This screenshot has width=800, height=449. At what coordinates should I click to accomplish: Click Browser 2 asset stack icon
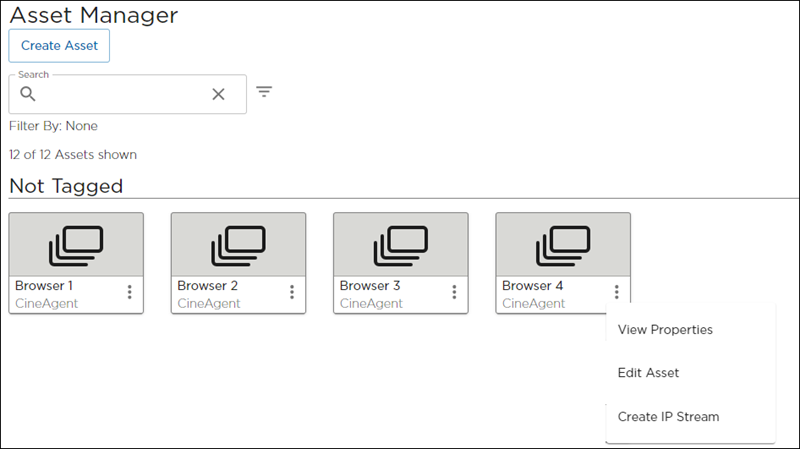(238, 245)
